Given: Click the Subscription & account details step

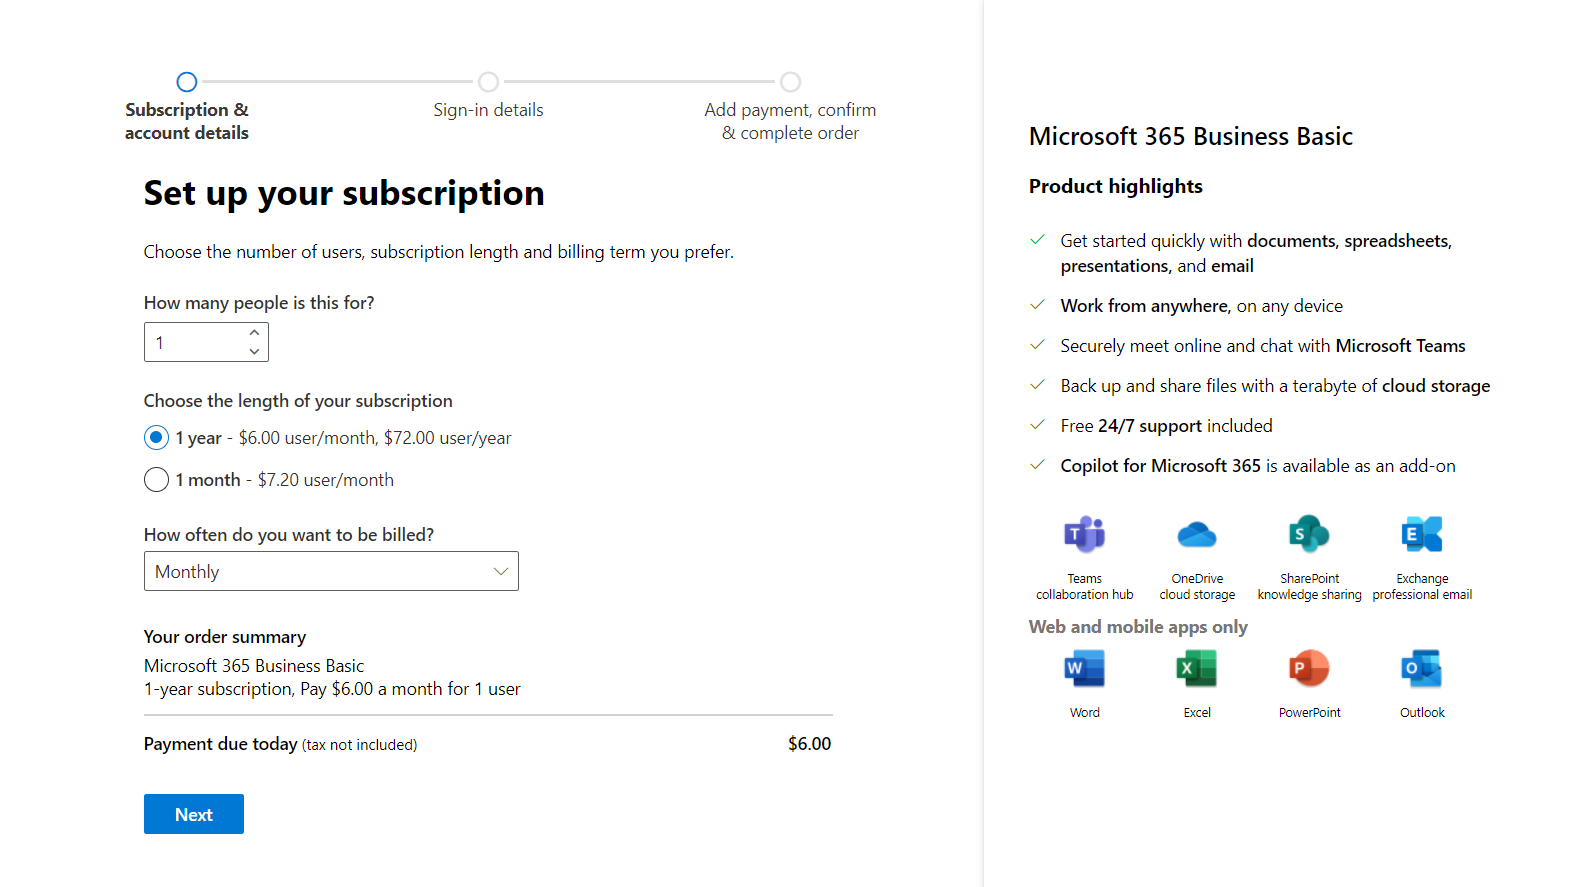Looking at the screenshot, I should click(x=187, y=108).
